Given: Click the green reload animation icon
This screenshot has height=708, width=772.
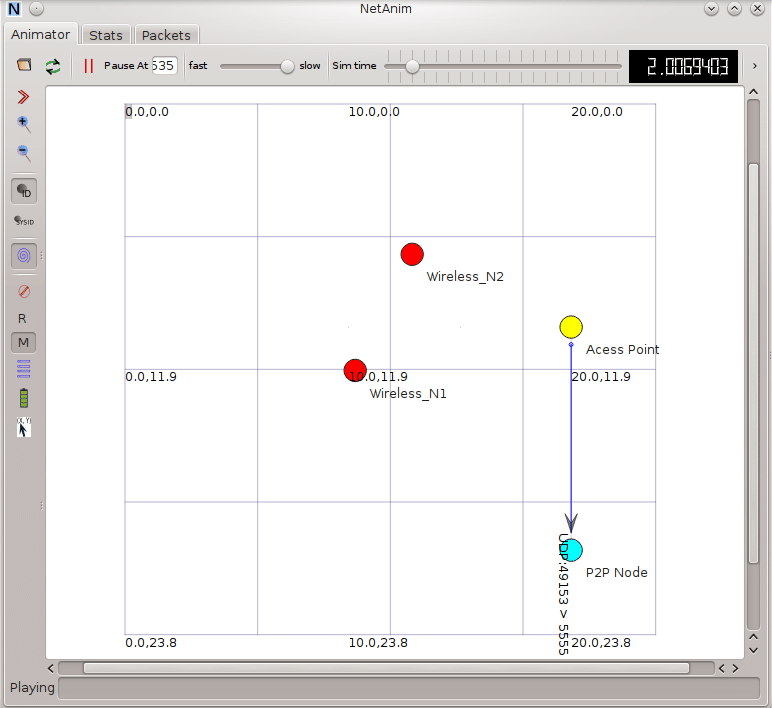Looking at the screenshot, I should coord(52,66).
